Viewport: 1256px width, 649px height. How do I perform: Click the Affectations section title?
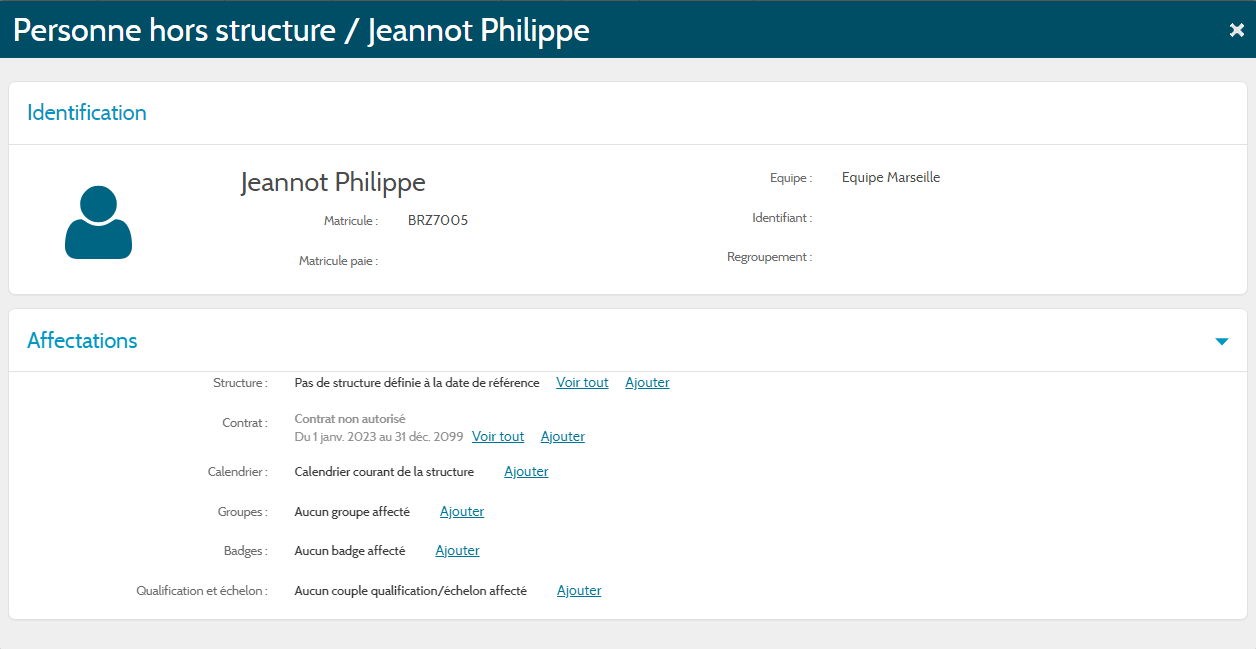(x=82, y=341)
